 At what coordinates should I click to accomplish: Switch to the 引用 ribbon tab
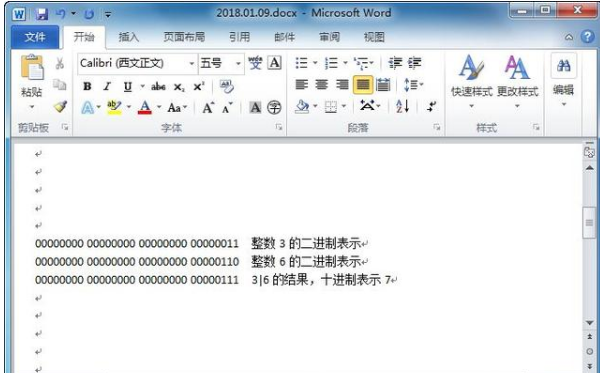tap(240, 37)
